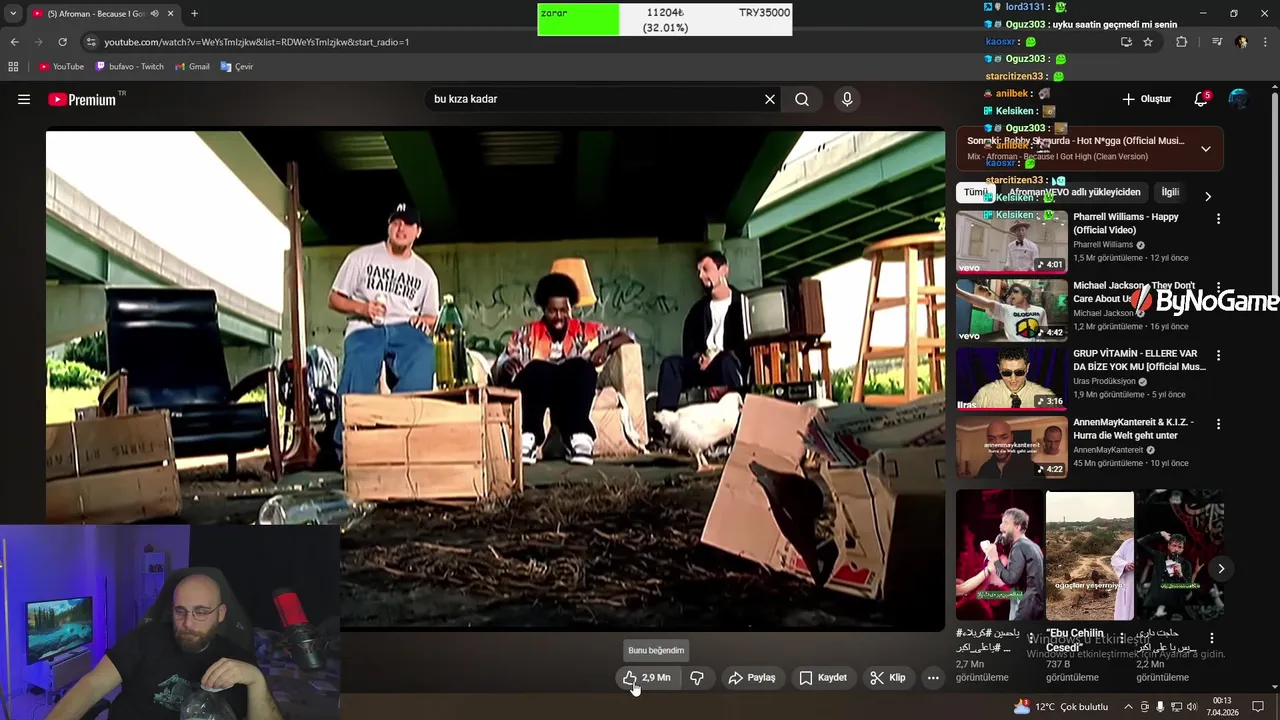Open media controls icon in Chrome toolbar
1280x720 pixels.
(x=1217, y=42)
